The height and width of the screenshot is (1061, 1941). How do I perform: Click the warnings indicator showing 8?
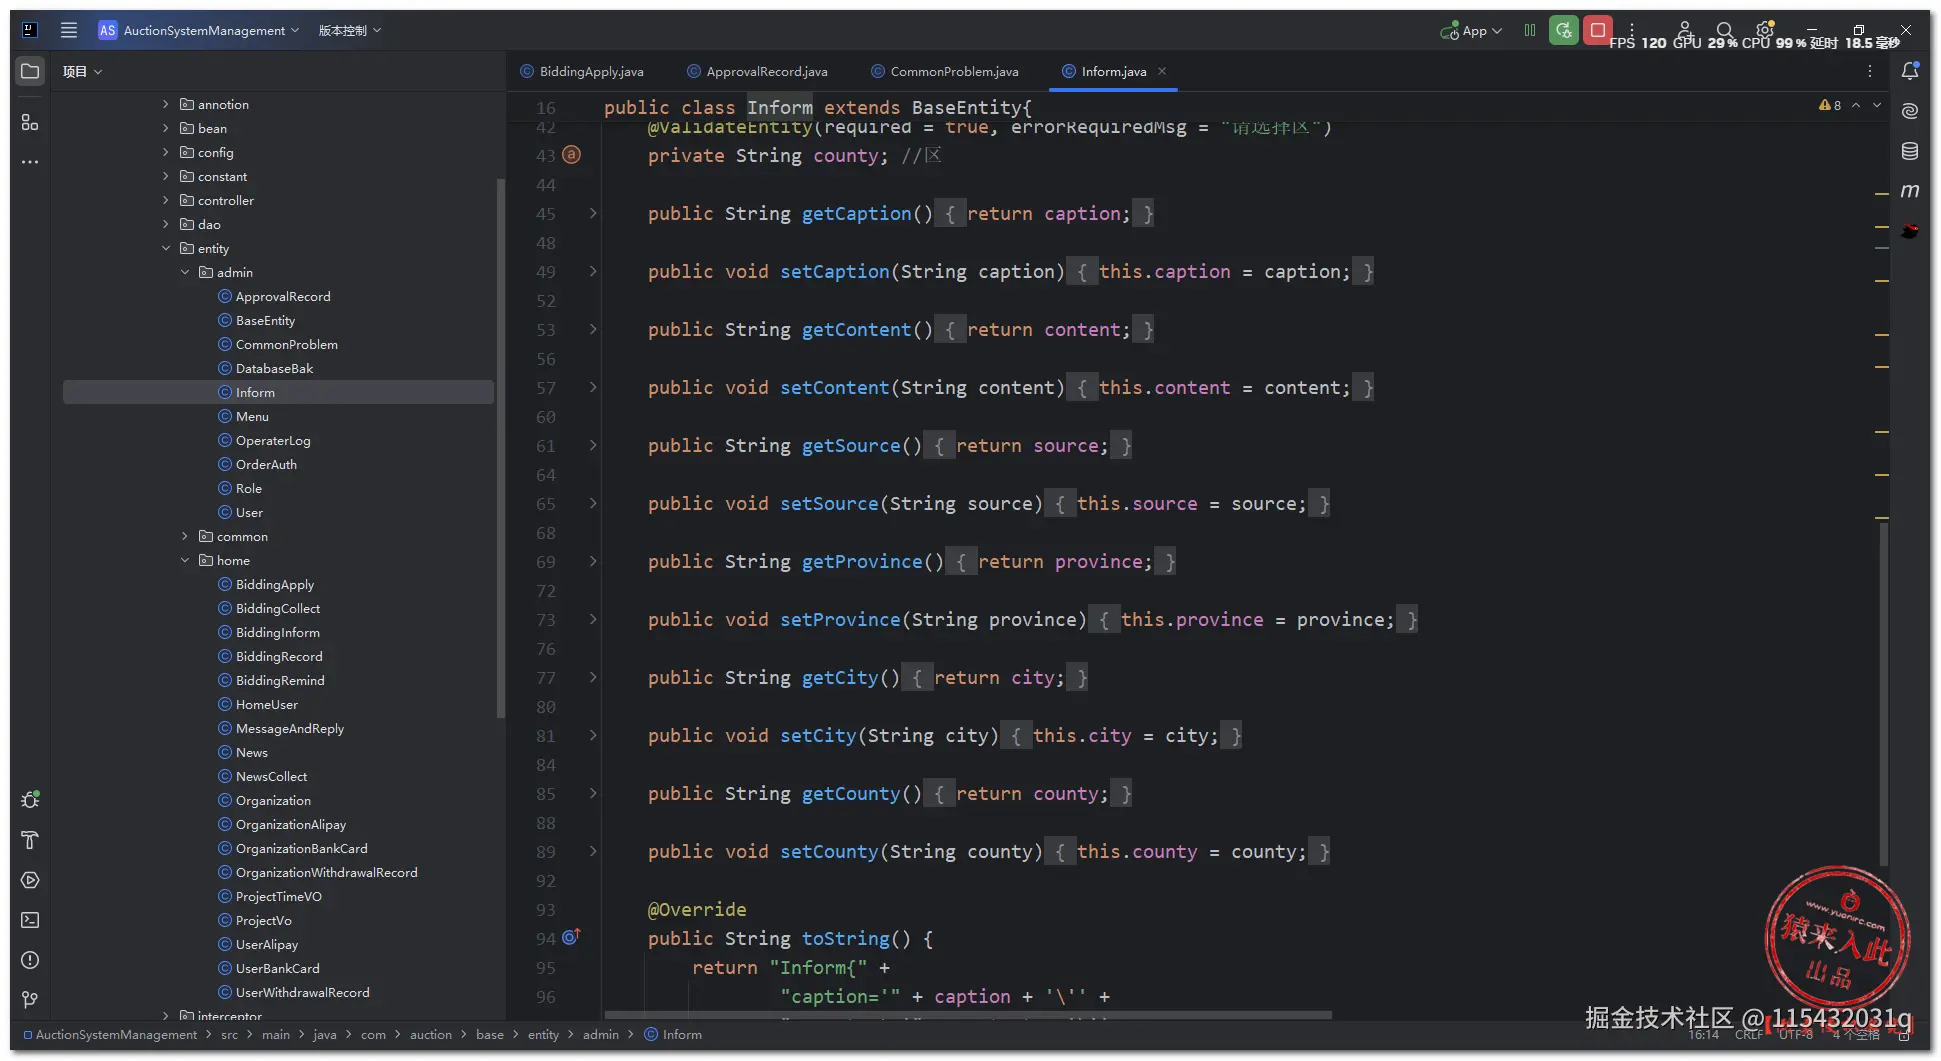point(1830,105)
